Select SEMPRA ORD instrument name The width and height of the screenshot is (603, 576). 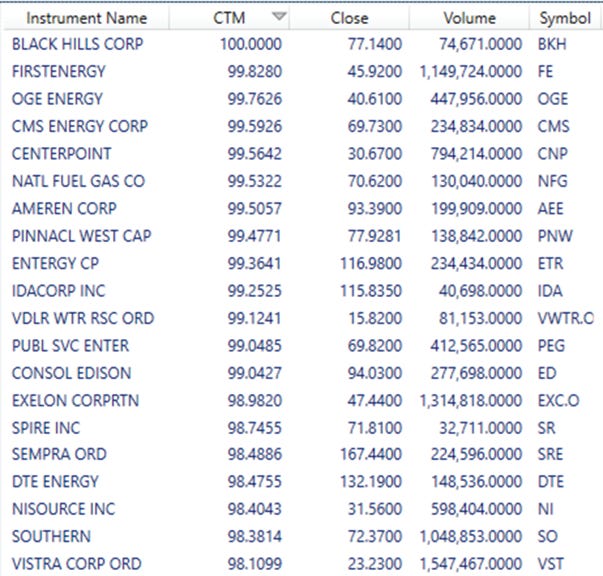pos(59,454)
